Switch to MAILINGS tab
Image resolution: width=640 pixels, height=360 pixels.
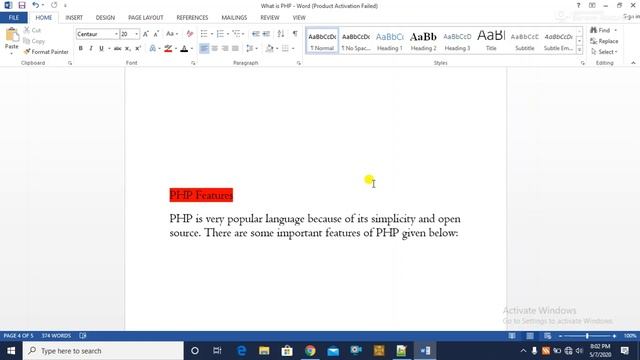click(234, 18)
